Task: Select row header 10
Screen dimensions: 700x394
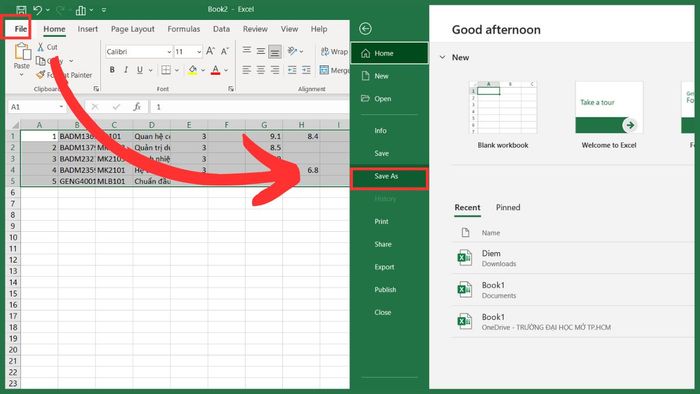Action: [x=13, y=237]
